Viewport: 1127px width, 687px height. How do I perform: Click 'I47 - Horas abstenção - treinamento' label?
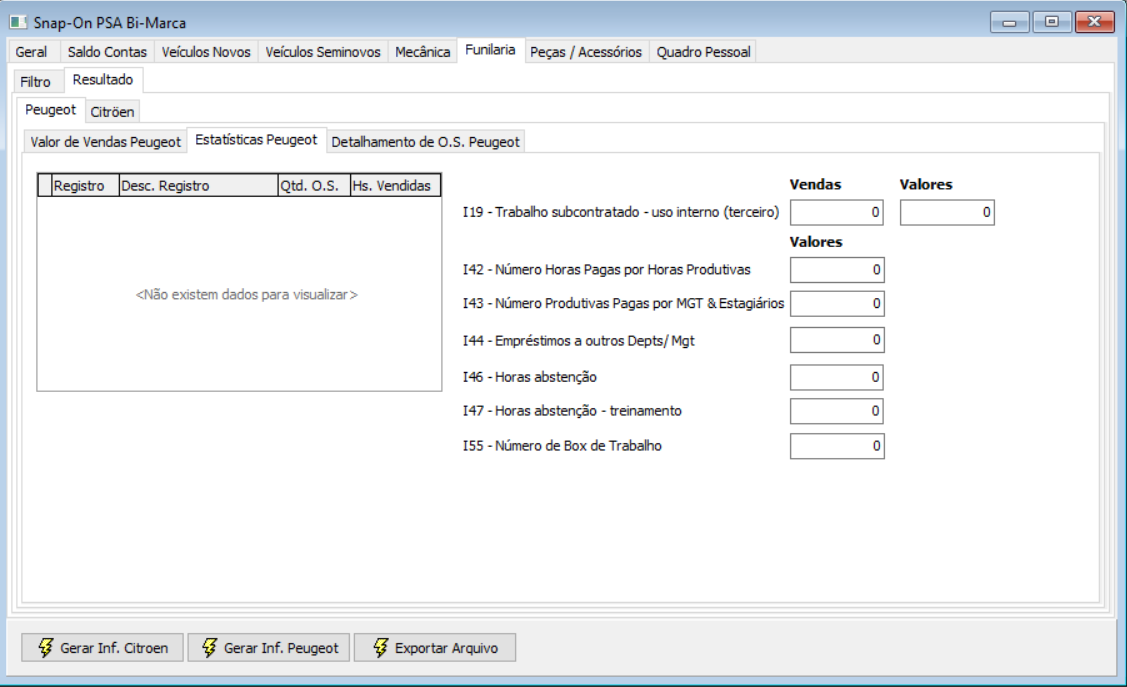click(572, 410)
